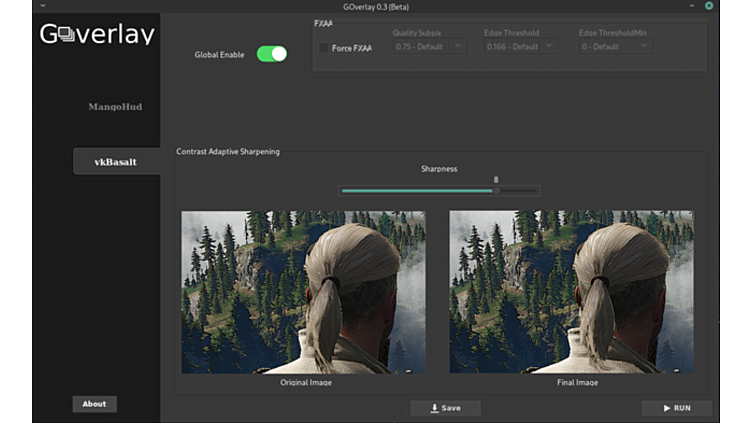The width and height of the screenshot is (752, 423).
Task: Open the Edge ThresholdMin dropdown
Action: [x=615, y=47]
